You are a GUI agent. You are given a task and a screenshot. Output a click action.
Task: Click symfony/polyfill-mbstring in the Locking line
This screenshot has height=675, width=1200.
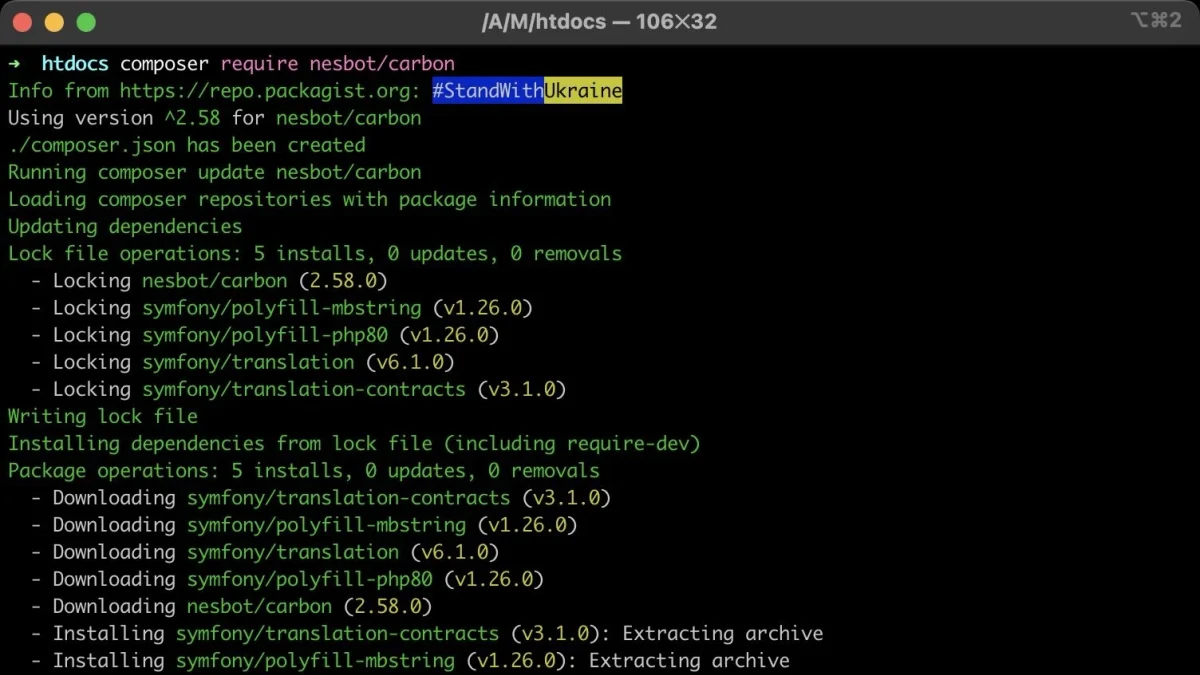point(281,308)
